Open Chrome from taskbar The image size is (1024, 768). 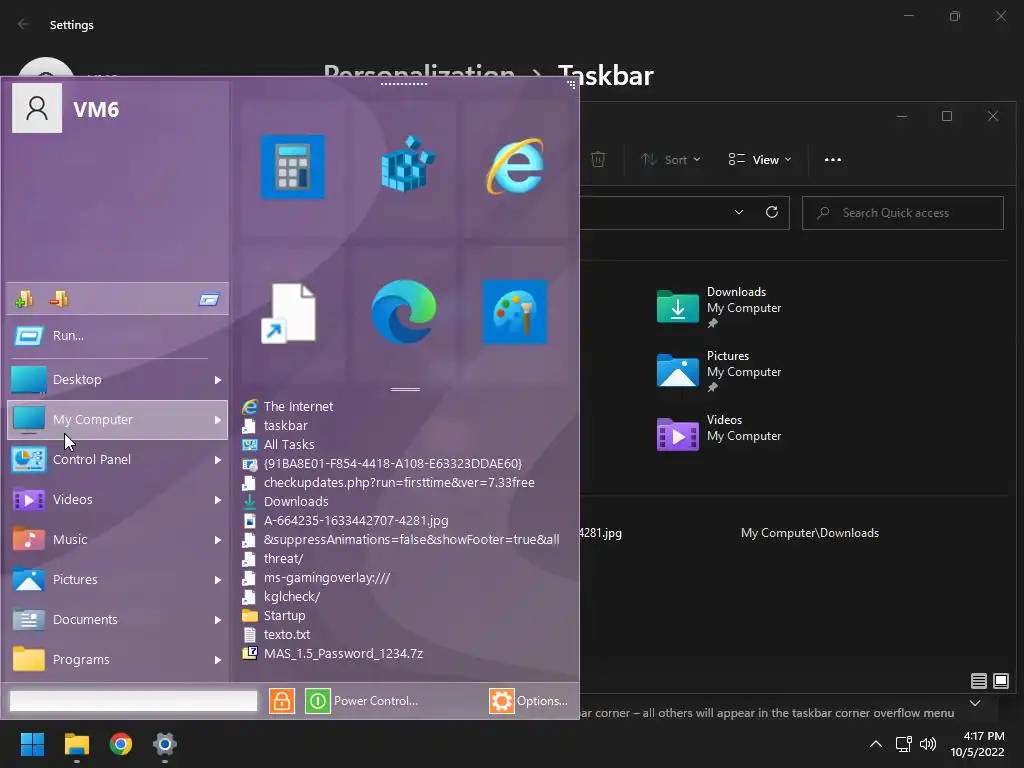pos(121,744)
